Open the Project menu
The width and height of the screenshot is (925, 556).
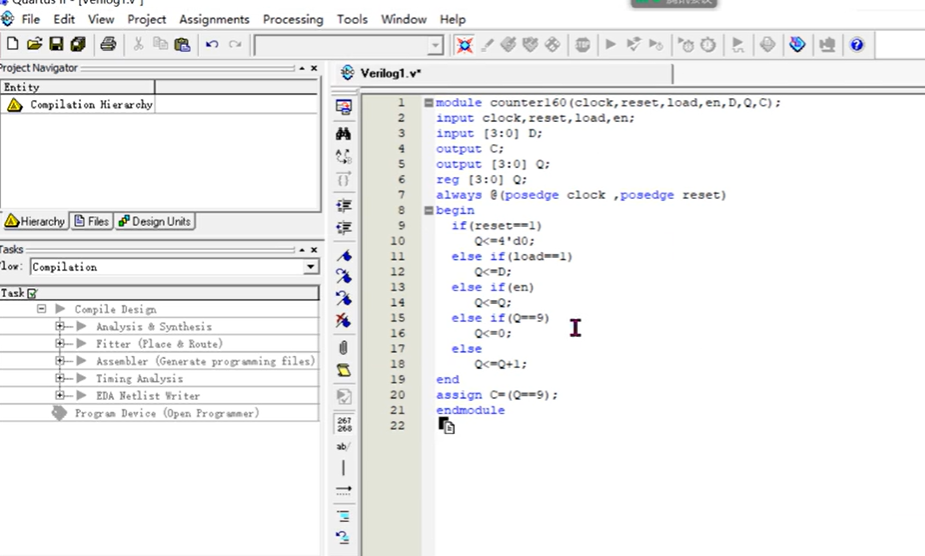[147, 19]
